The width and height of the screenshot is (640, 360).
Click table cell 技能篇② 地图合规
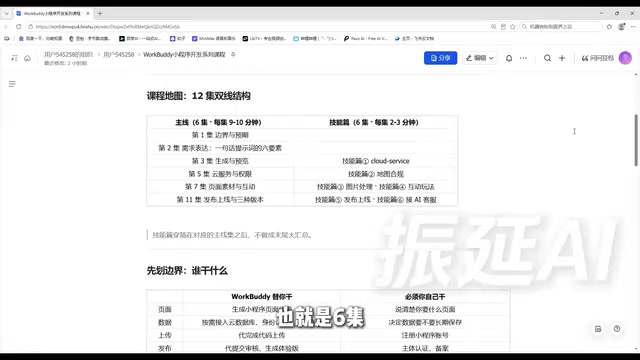pos(376,174)
